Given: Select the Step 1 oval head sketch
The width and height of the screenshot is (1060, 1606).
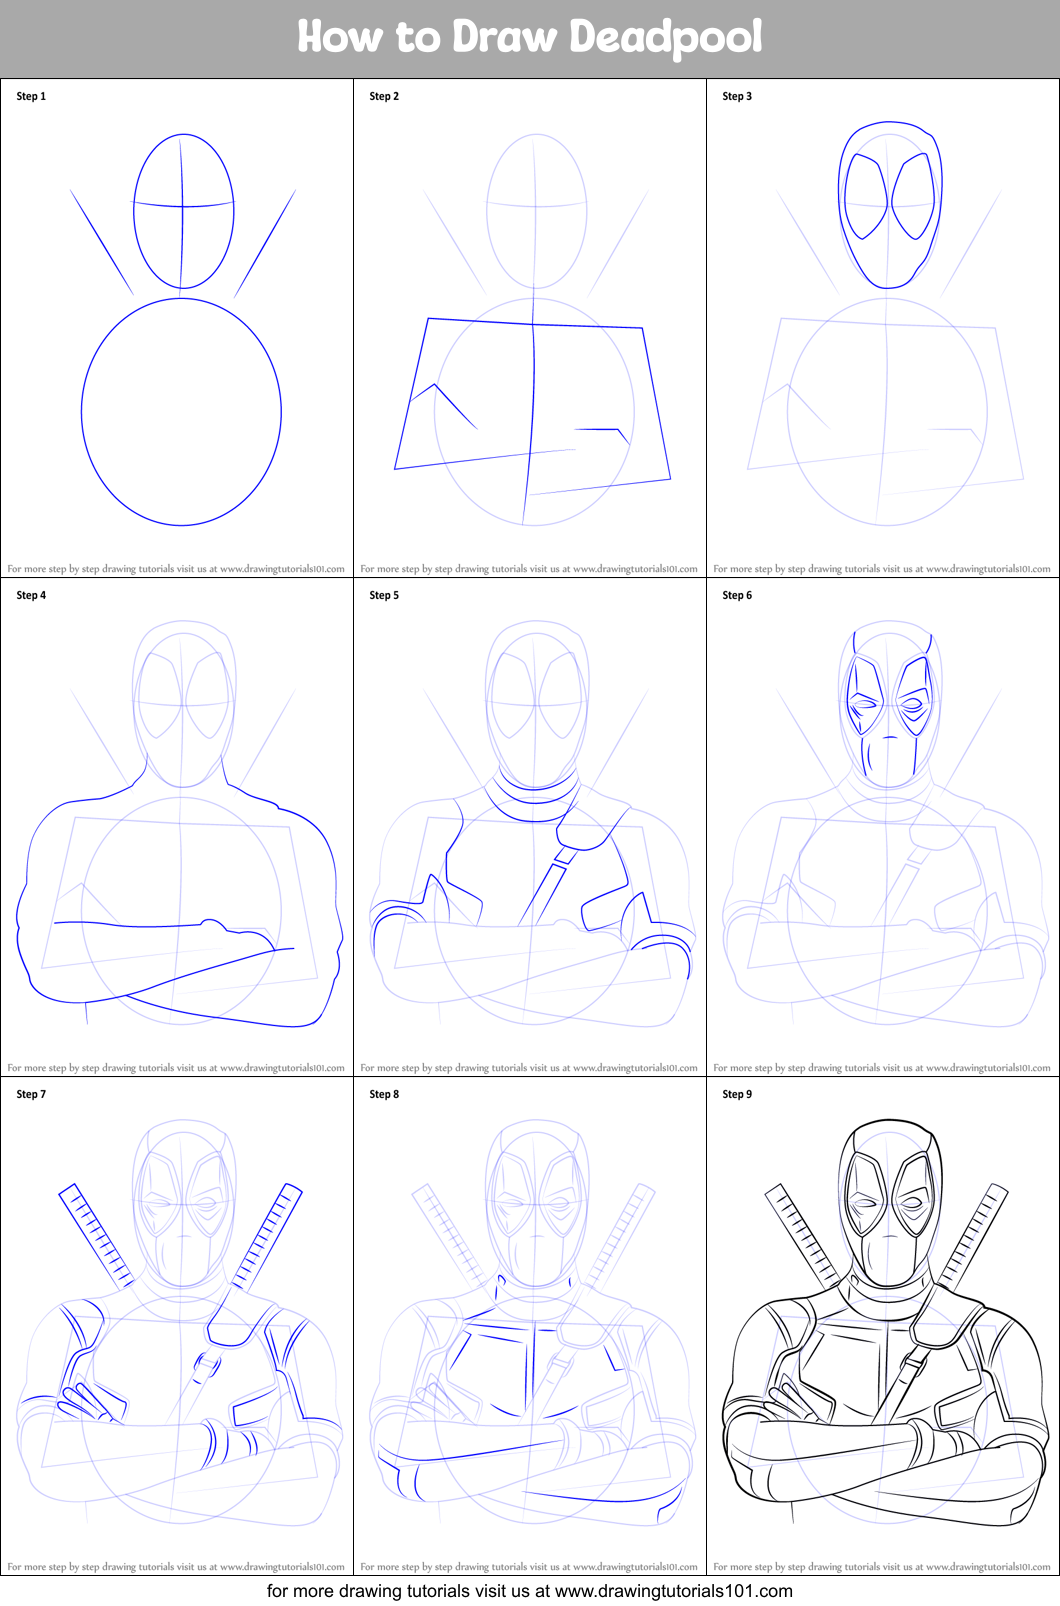Looking at the screenshot, I should point(183,211).
